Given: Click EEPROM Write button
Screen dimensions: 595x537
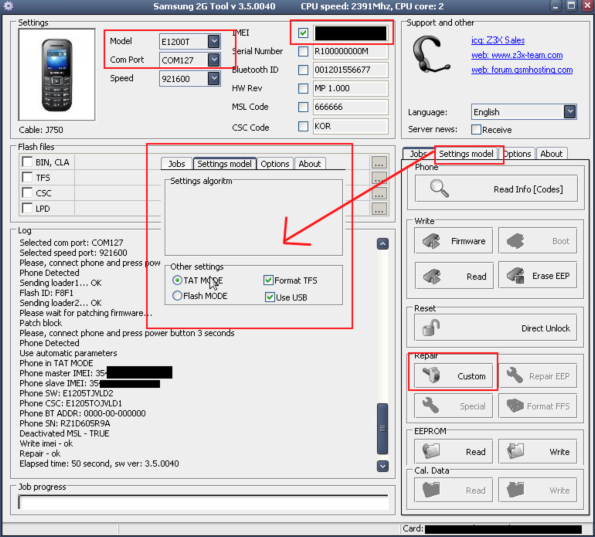Looking at the screenshot, I should click(x=537, y=451).
